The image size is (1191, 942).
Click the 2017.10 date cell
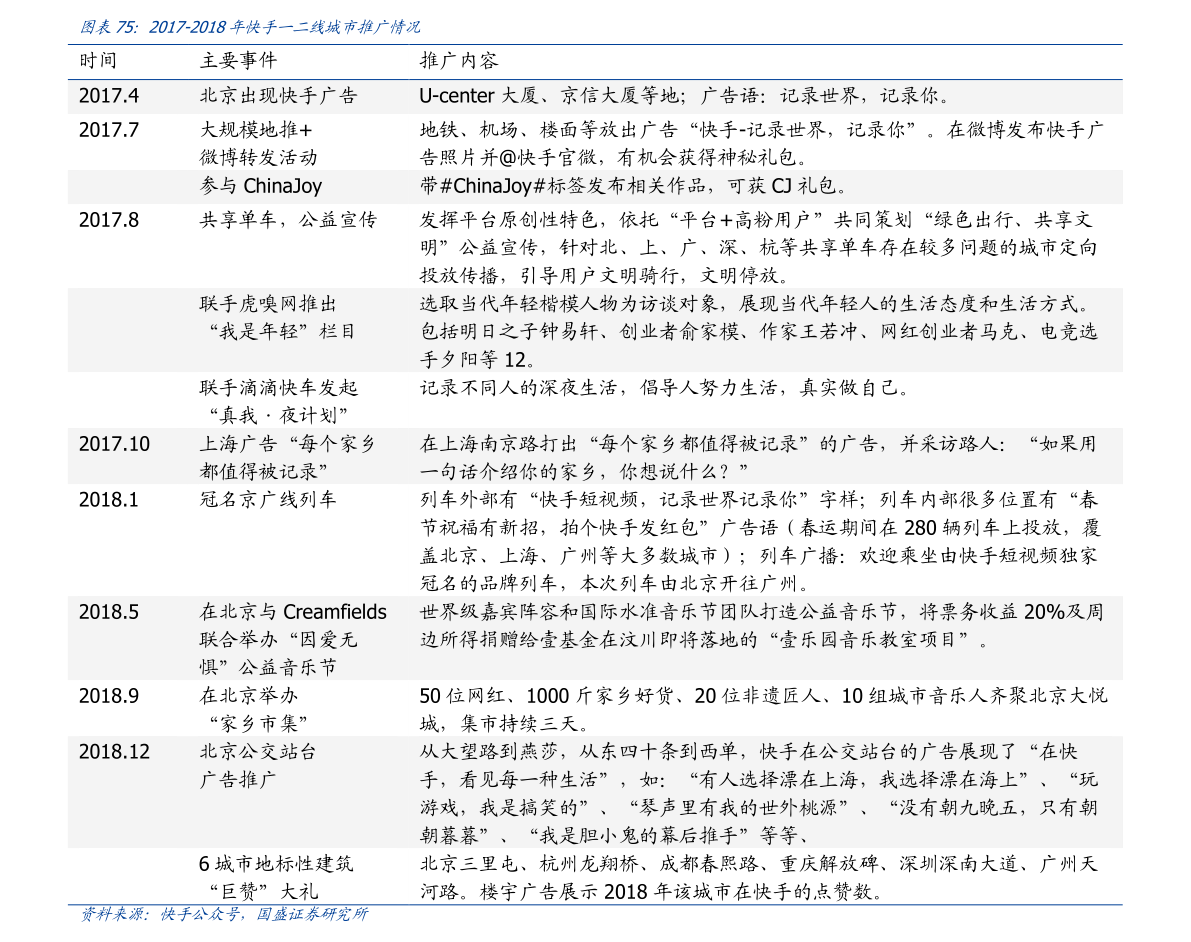(114, 444)
